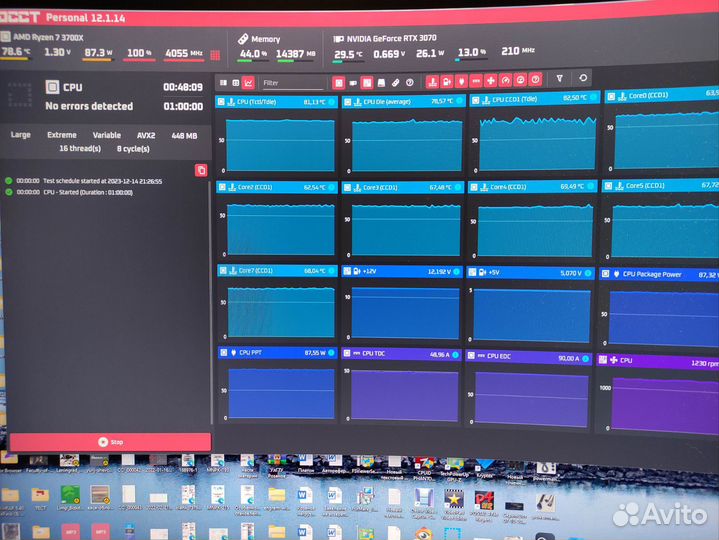
Task: Click the 'Variable' load type label
Action: [x=107, y=135]
